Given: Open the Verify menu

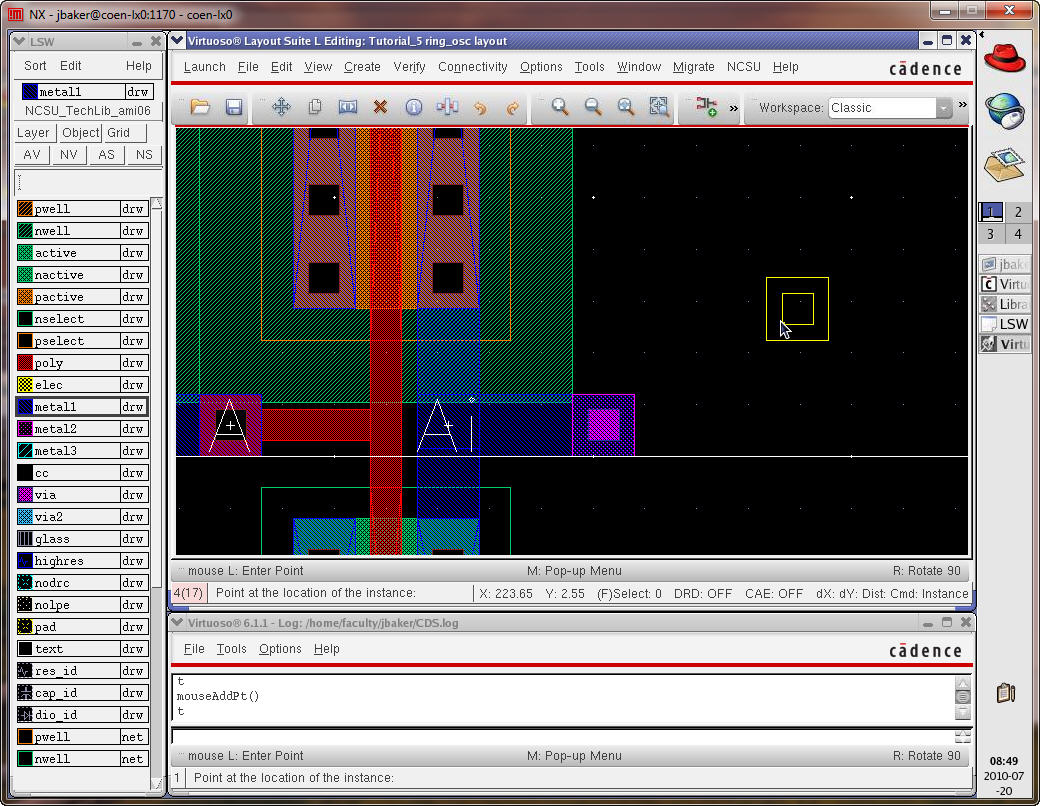Looking at the screenshot, I should coord(409,67).
